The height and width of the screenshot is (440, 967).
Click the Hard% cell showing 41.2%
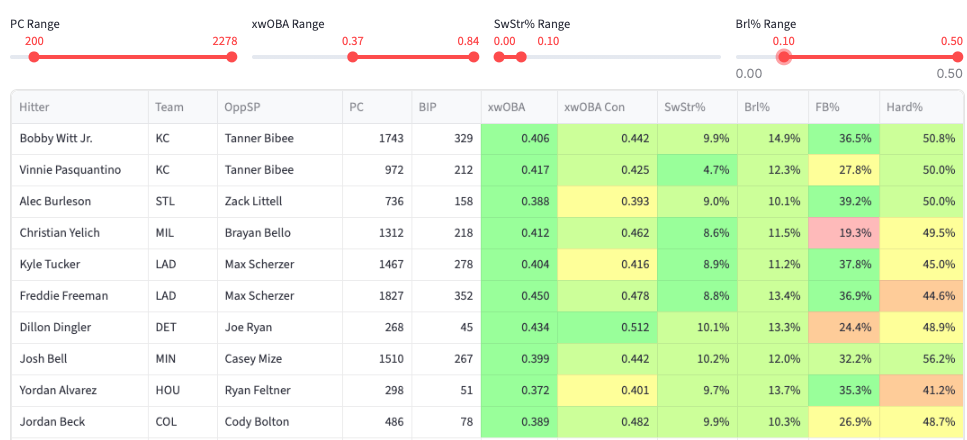[923, 391]
